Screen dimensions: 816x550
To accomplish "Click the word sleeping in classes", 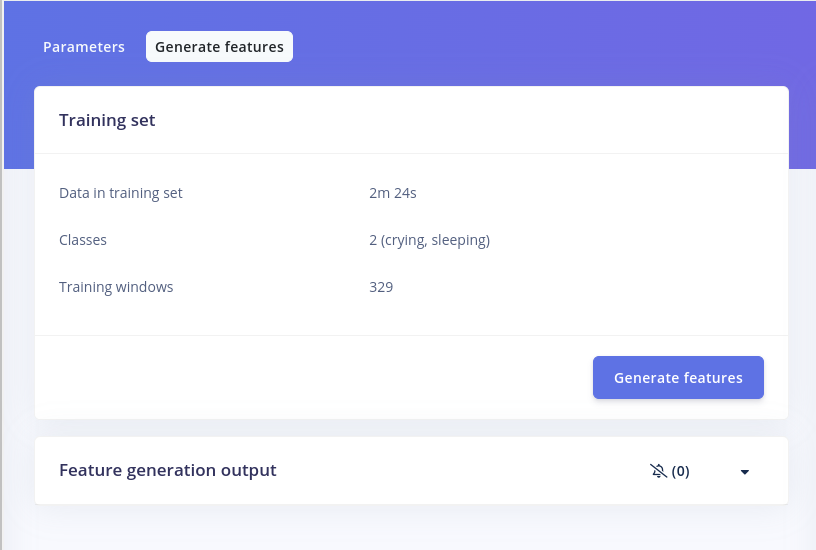I will [459, 240].
